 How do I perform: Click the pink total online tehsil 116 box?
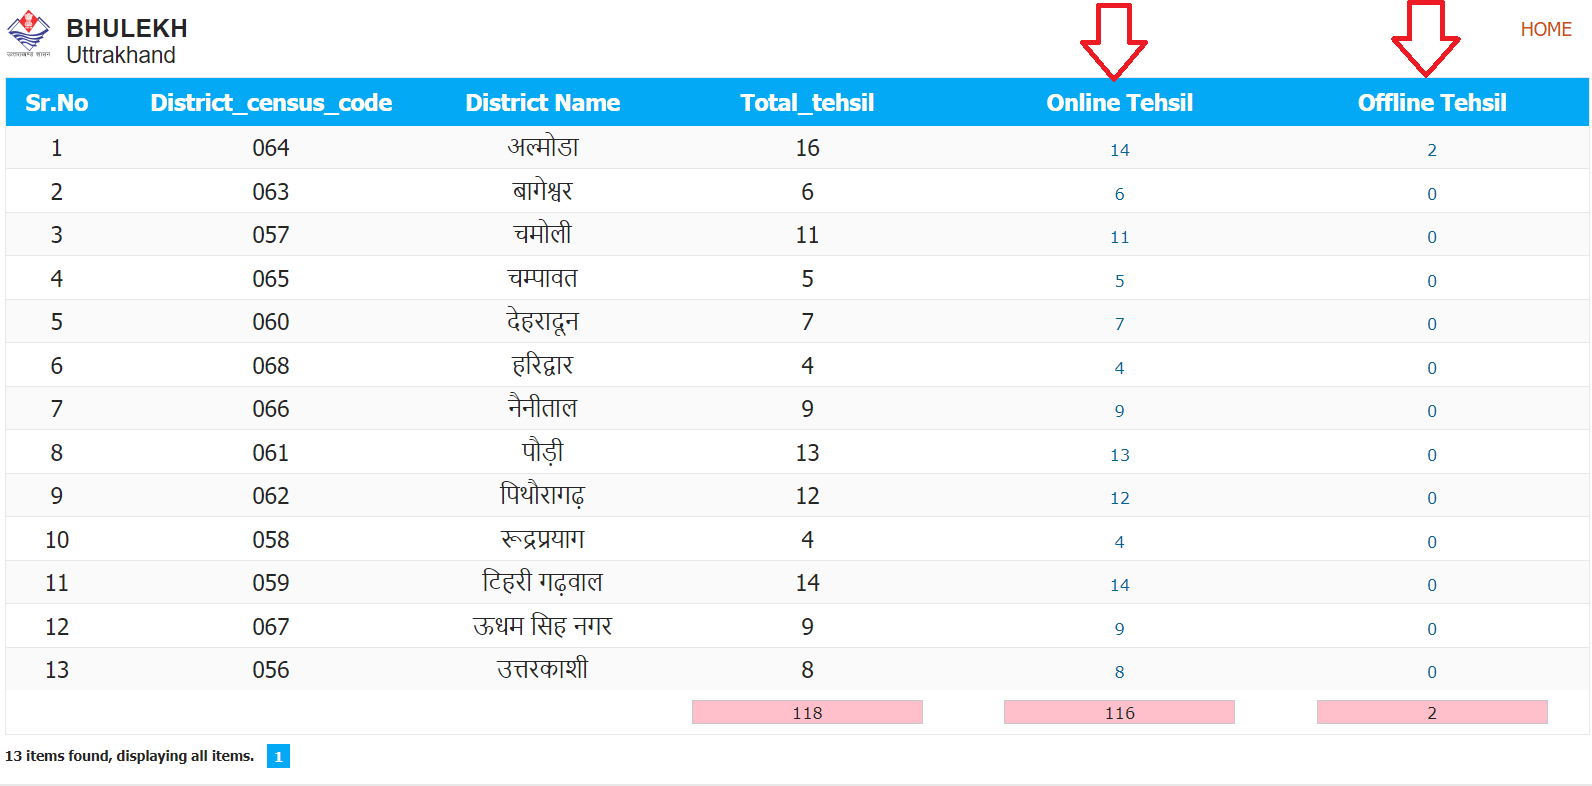[x=1119, y=712]
